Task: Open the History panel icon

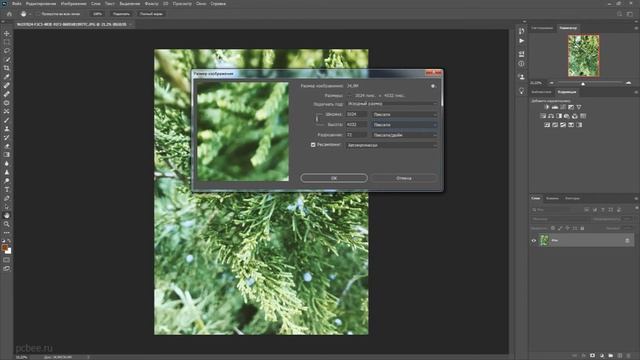Action: click(x=521, y=31)
